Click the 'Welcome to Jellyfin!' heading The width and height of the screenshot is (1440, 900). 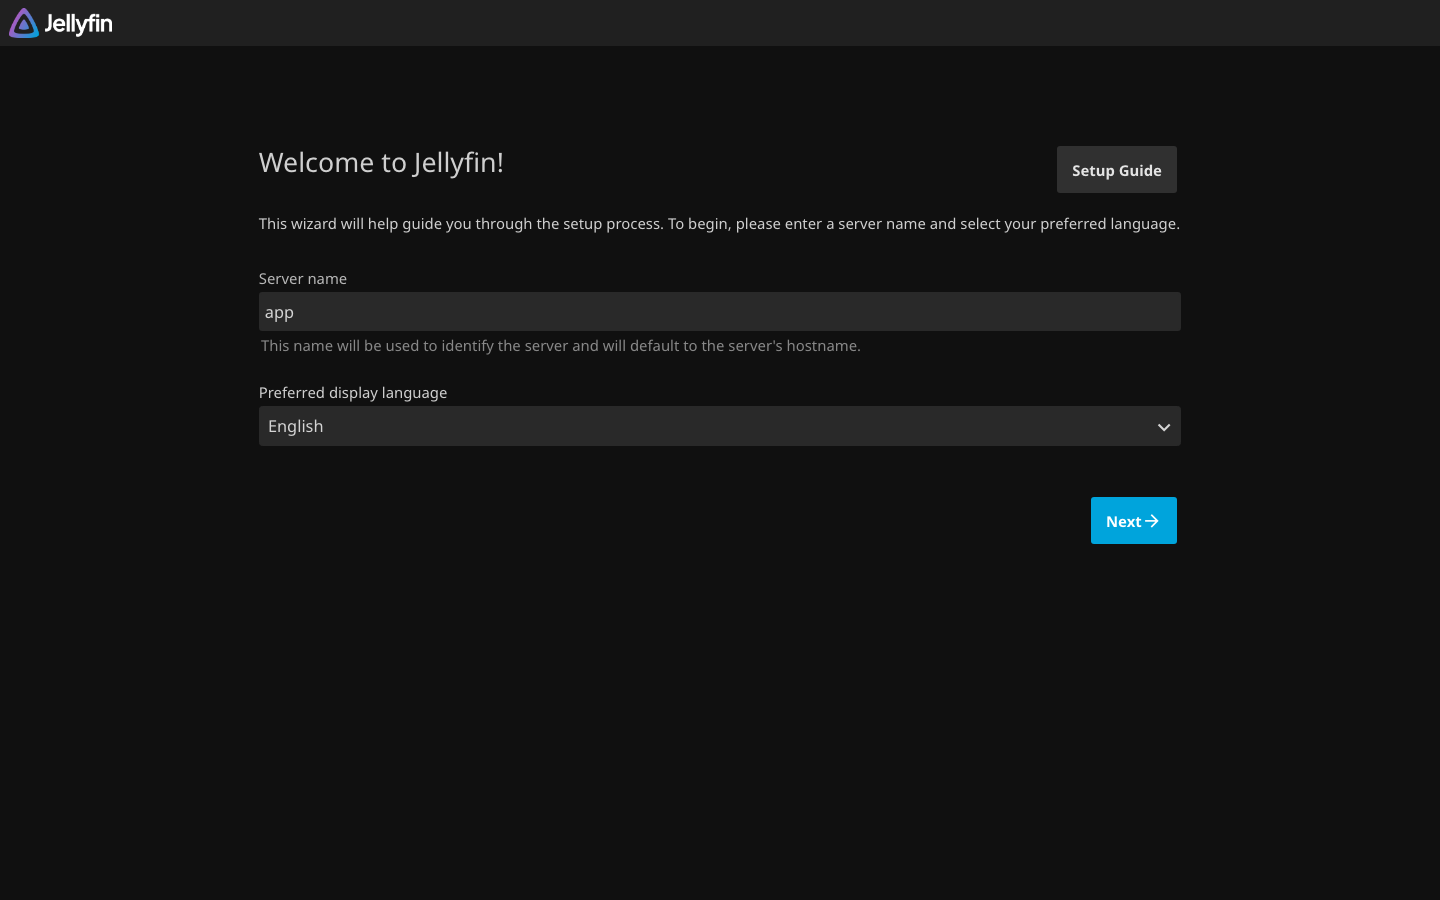381,162
